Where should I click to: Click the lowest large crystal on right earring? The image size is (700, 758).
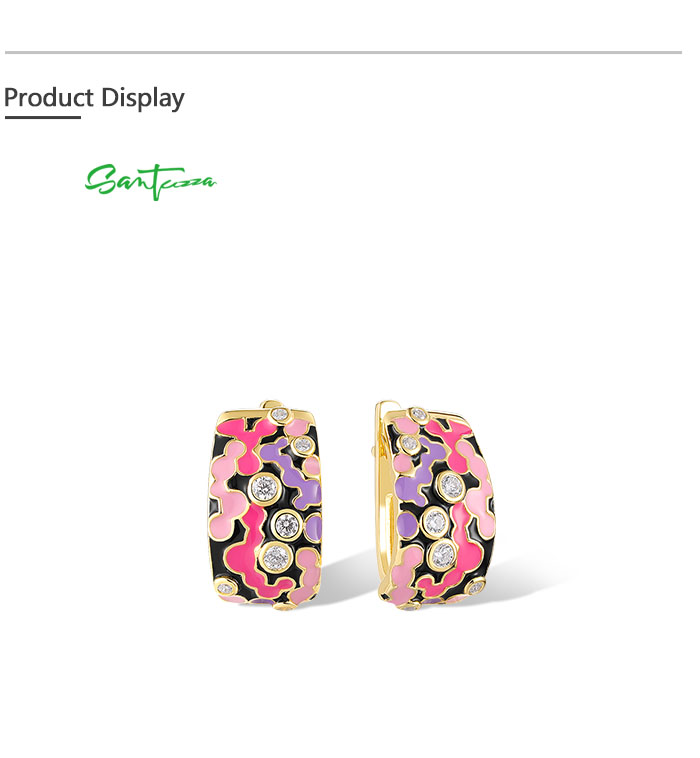point(443,554)
